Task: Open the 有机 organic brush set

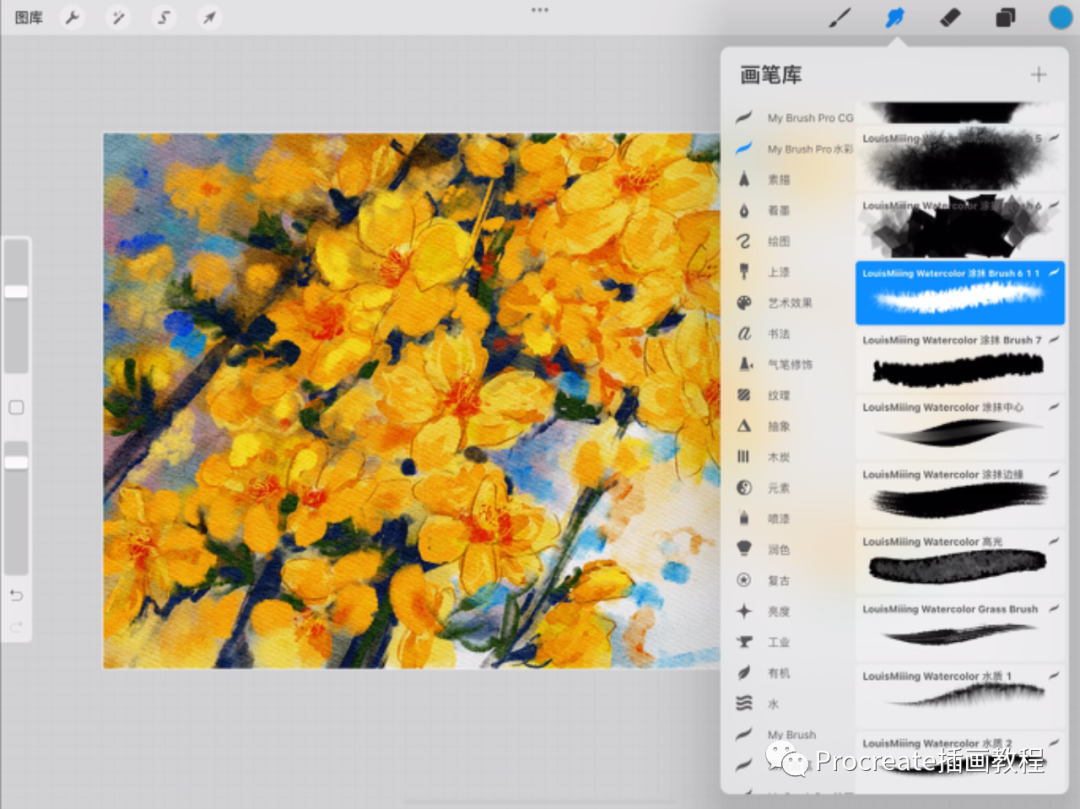Action: [x=793, y=673]
